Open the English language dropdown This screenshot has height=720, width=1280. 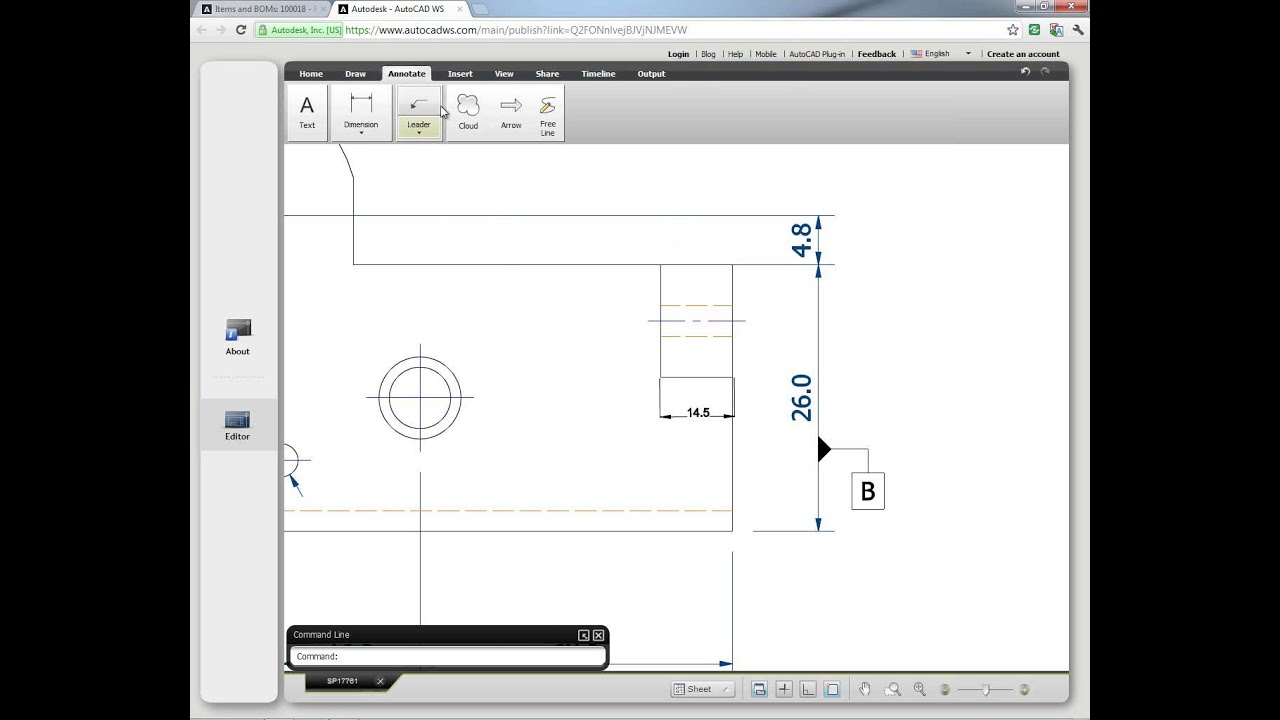point(941,54)
